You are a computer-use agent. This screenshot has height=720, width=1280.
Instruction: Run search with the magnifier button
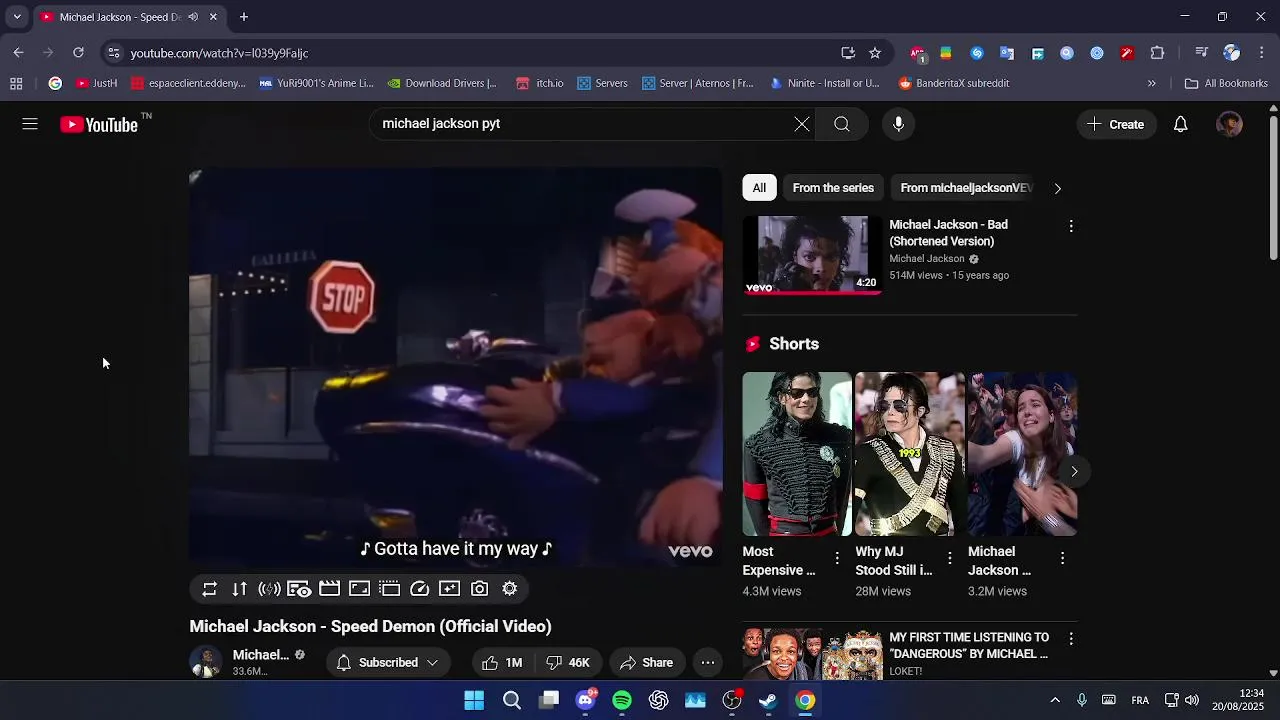[x=842, y=124]
